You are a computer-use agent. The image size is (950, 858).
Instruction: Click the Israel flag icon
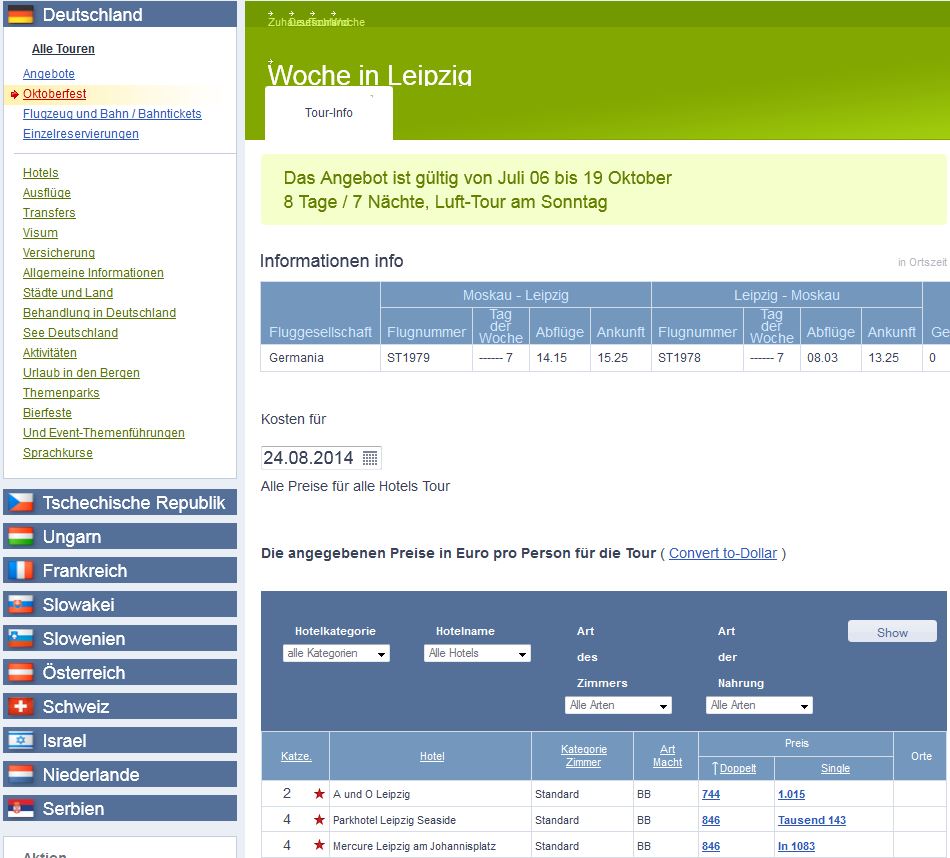[x=21, y=741]
